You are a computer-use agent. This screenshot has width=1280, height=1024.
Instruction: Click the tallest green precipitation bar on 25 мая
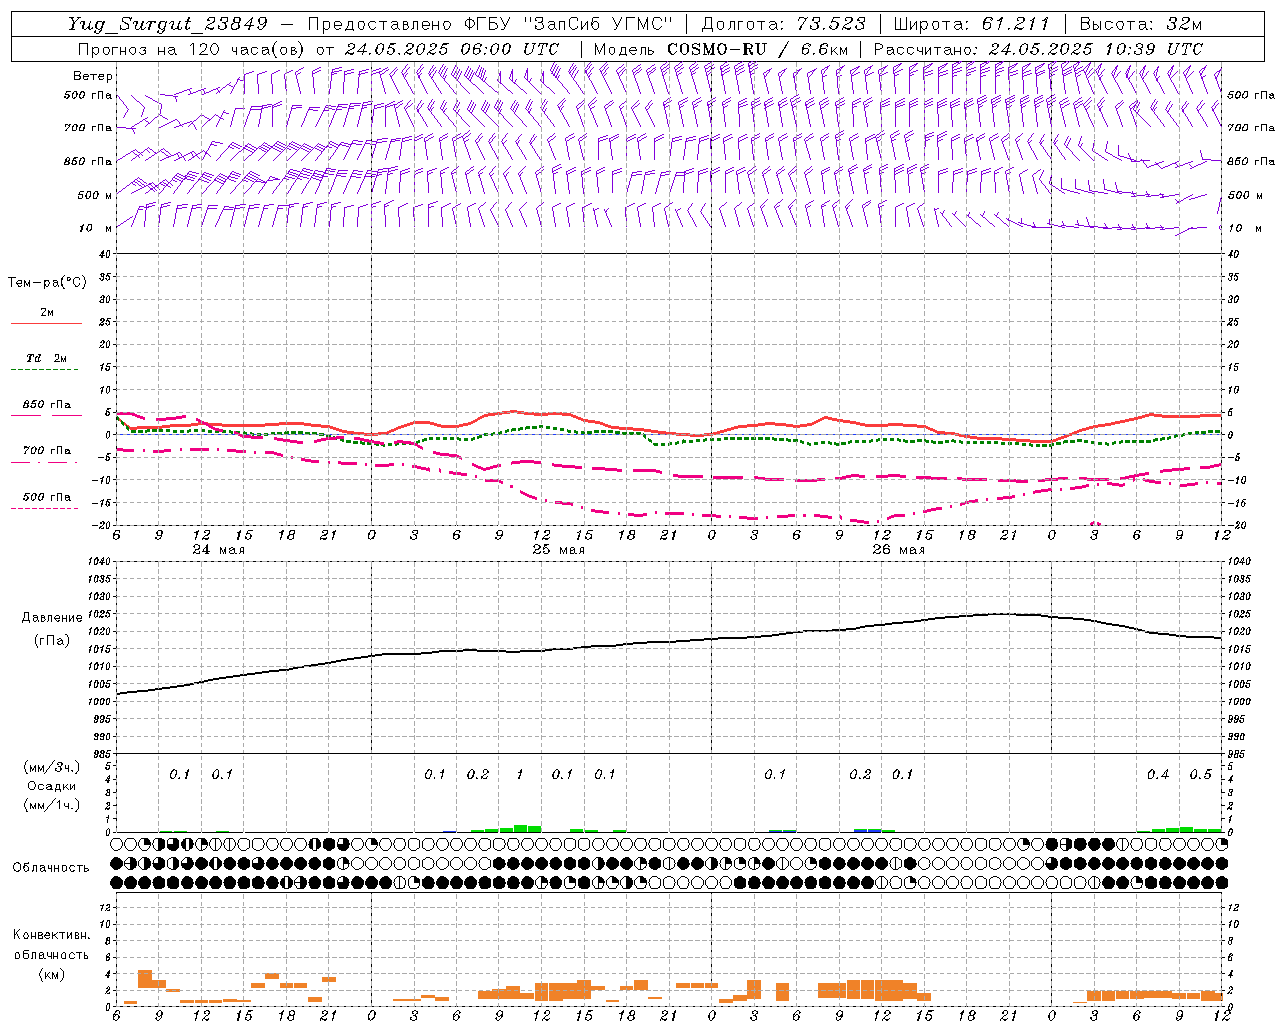(520, 828)
